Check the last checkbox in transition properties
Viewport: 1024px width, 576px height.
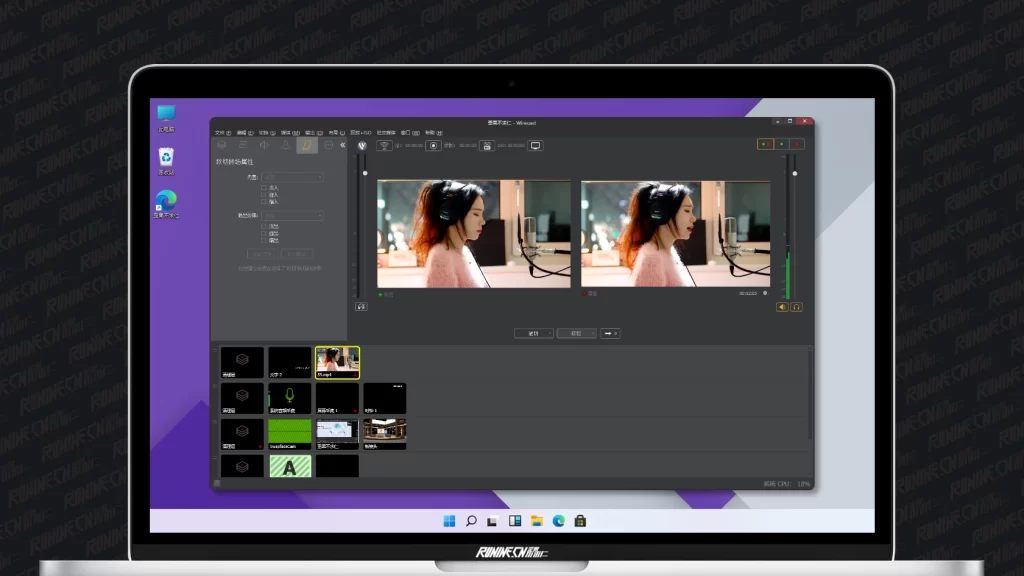(264, 240)
